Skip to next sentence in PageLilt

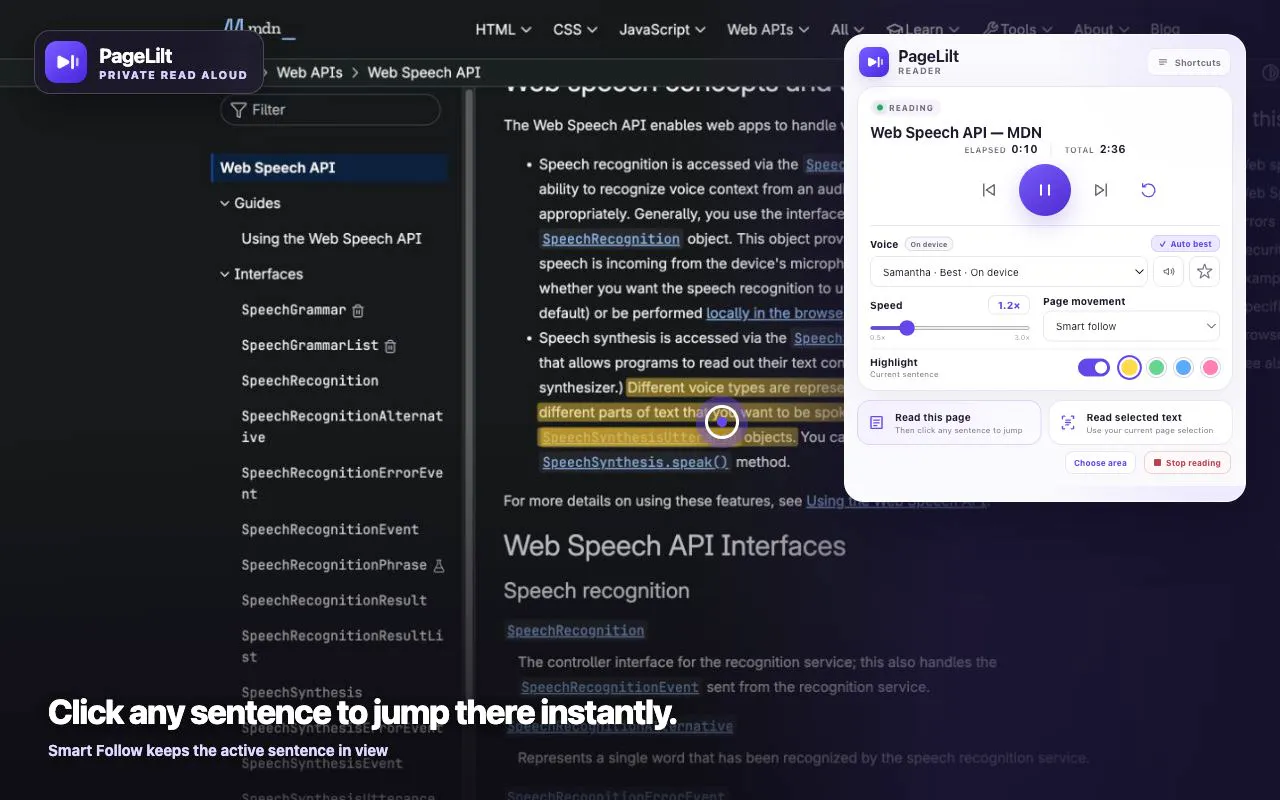pos(1101,190)
